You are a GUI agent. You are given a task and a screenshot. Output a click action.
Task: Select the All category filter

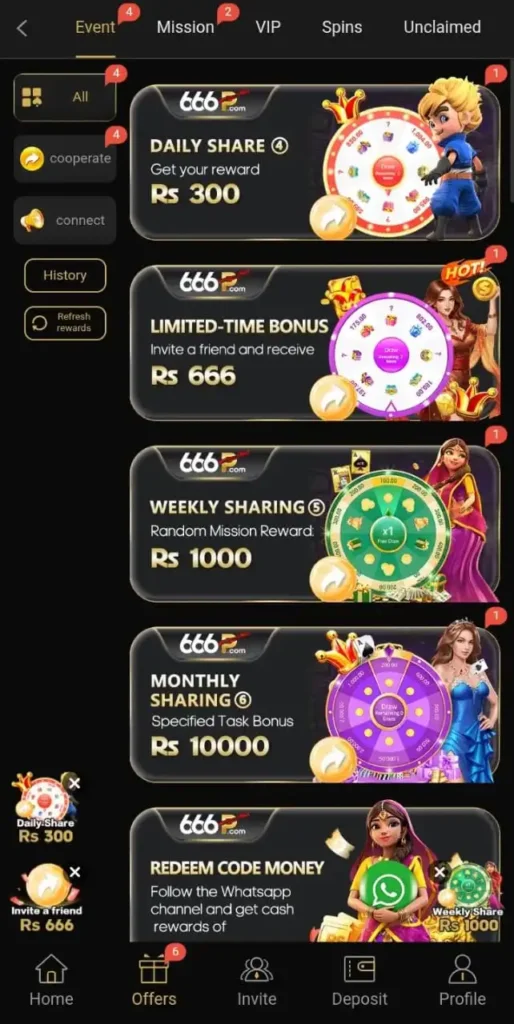coord(65,97)
